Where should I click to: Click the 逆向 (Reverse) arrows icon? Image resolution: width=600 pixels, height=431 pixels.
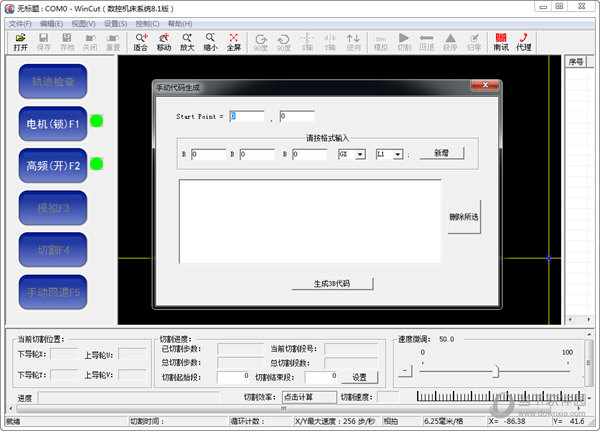click(x=353, y=42)
